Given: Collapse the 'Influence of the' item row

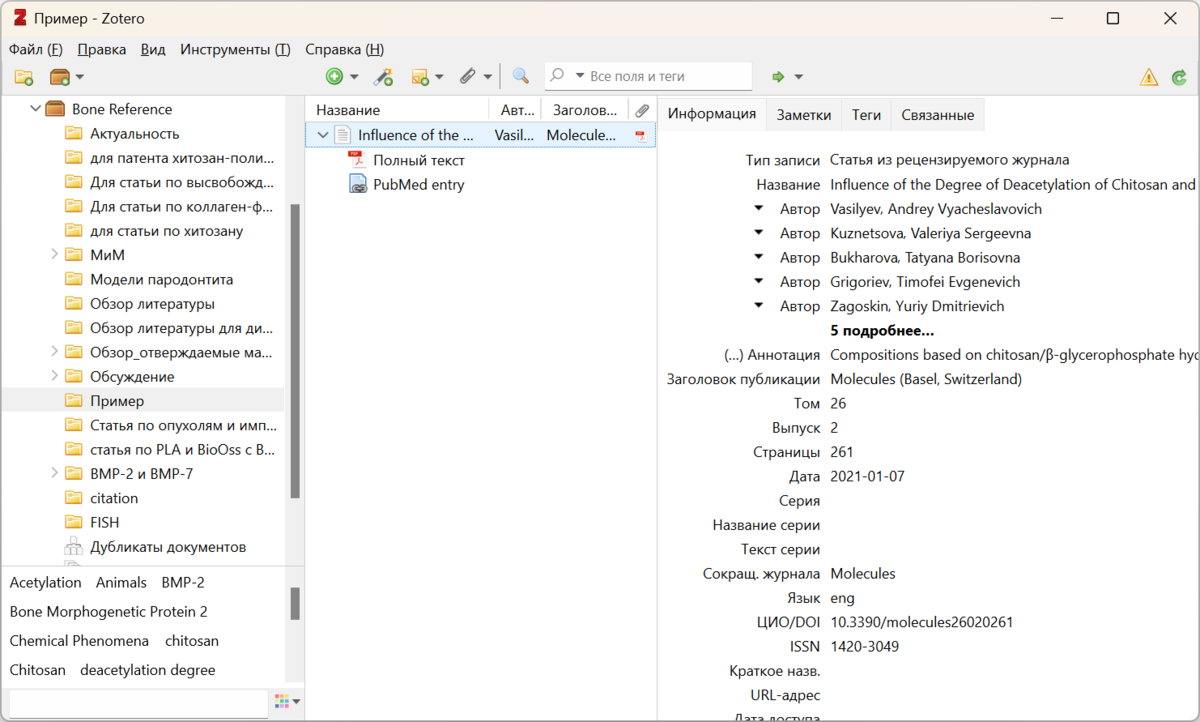Looking at the screenshot, I should point(322,135).
